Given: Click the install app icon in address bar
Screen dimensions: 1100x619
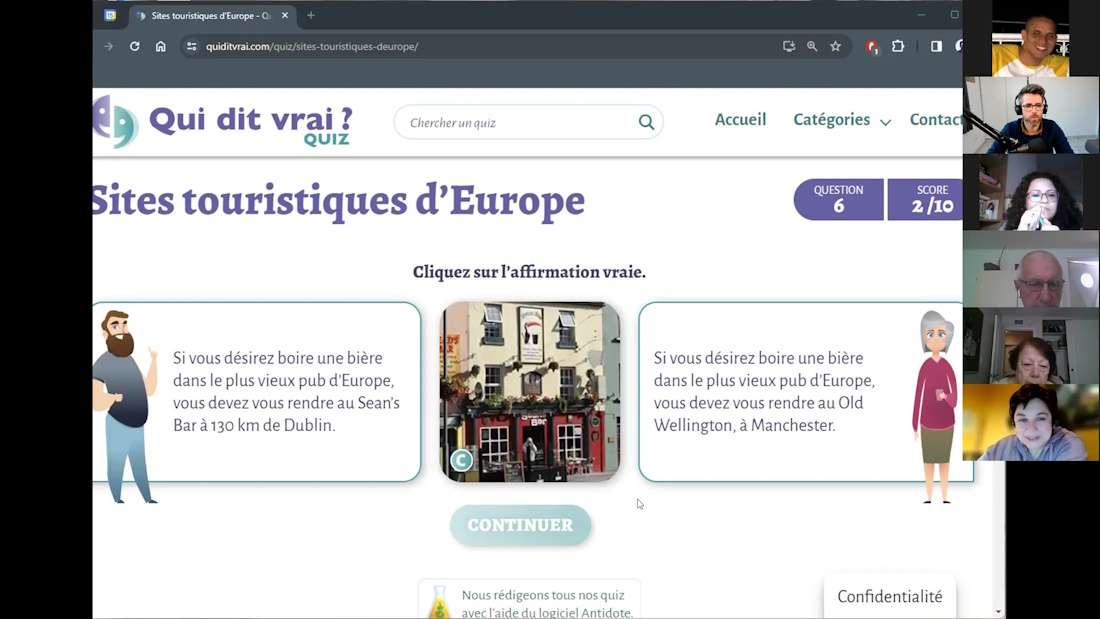Looking at the screenshot, I should coord(789,46).
